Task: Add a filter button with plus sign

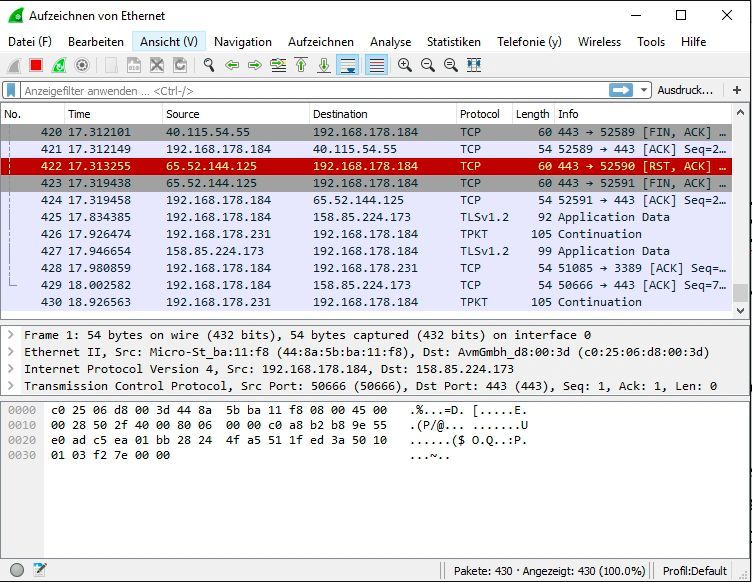Action: click(x=737, y=90)
